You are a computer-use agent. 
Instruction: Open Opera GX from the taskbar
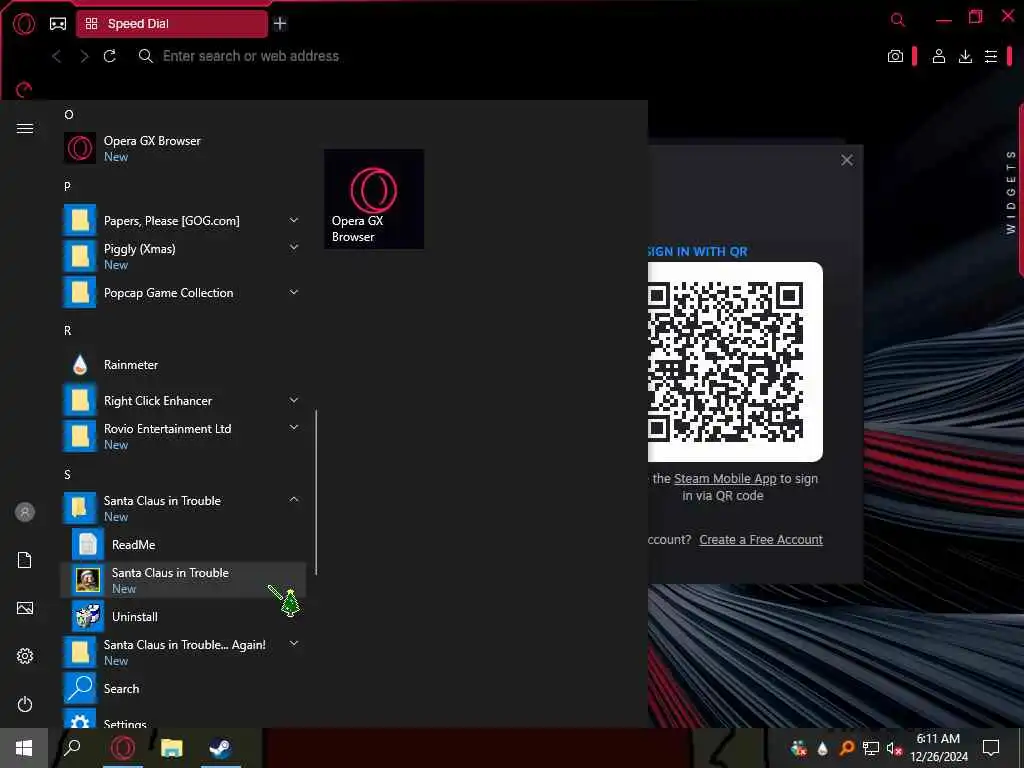coord(123,748)
